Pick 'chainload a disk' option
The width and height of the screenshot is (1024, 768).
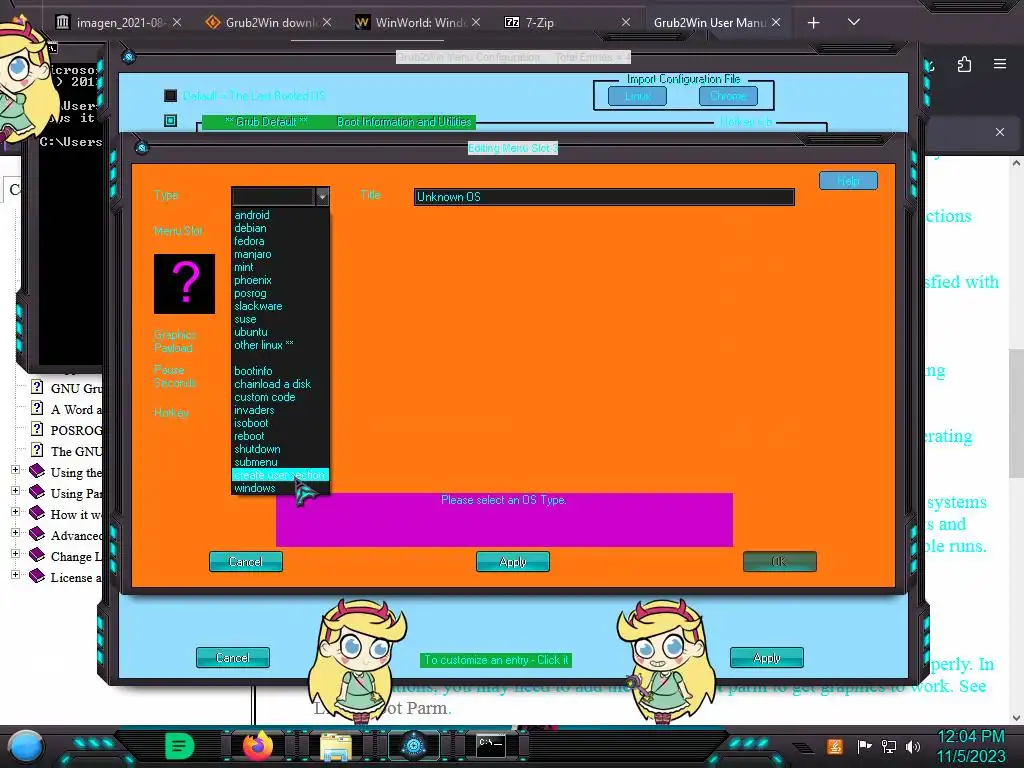pyautogui.click(x=272, y=384)
